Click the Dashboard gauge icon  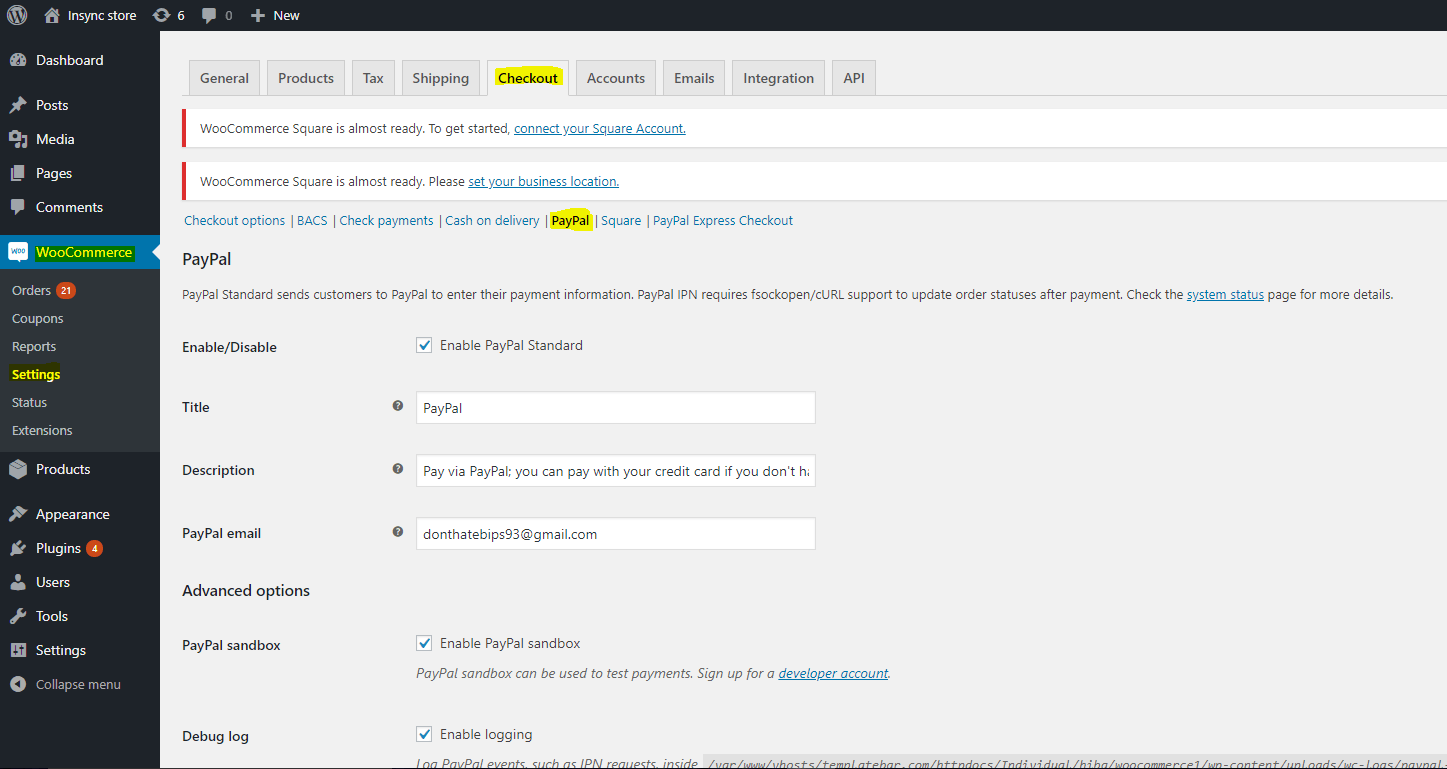click(x=18, y=60)
